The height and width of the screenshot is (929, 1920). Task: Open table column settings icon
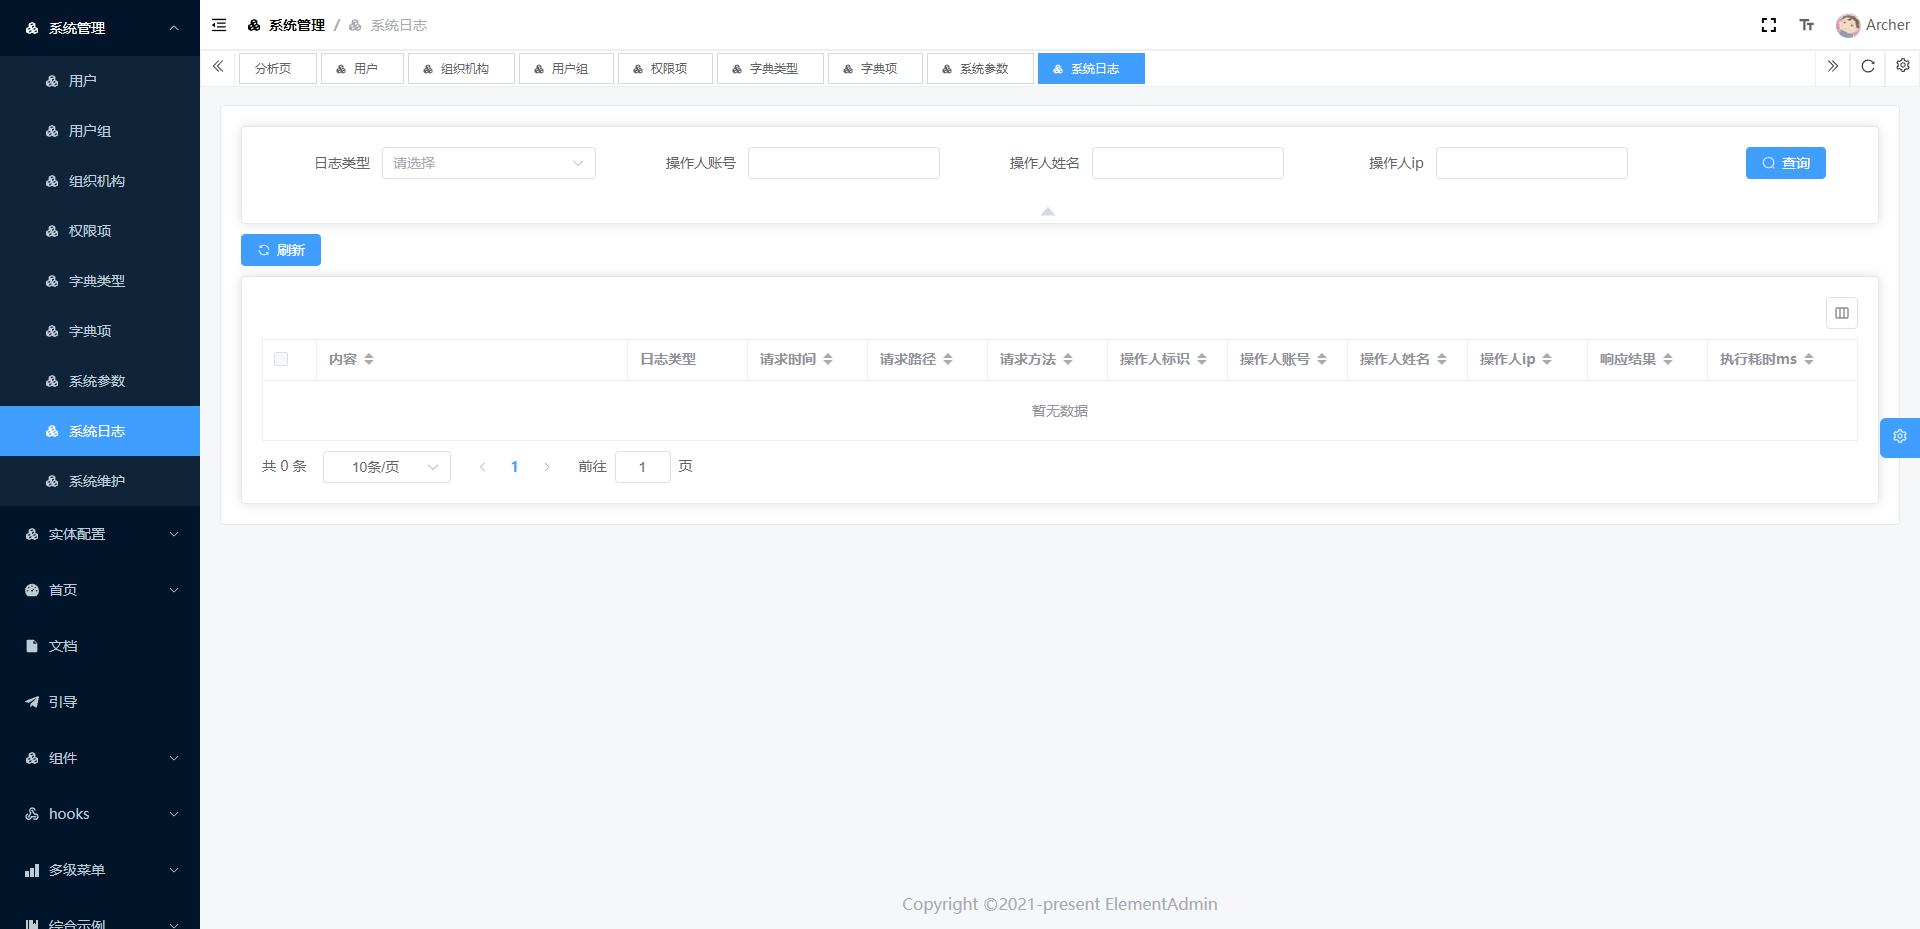[x=1842, y=313]
